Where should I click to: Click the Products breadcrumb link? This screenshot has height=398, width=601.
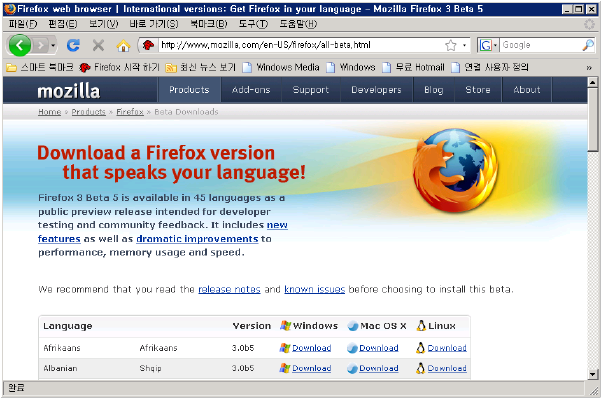point(89,112)
